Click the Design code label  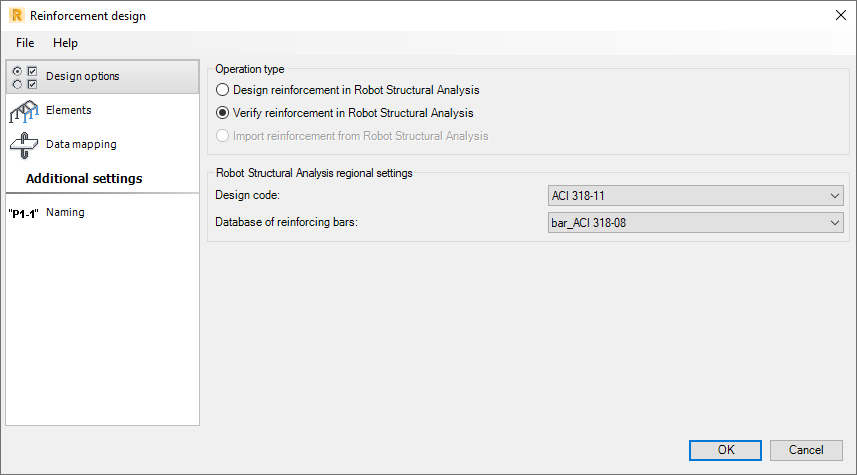247,195
